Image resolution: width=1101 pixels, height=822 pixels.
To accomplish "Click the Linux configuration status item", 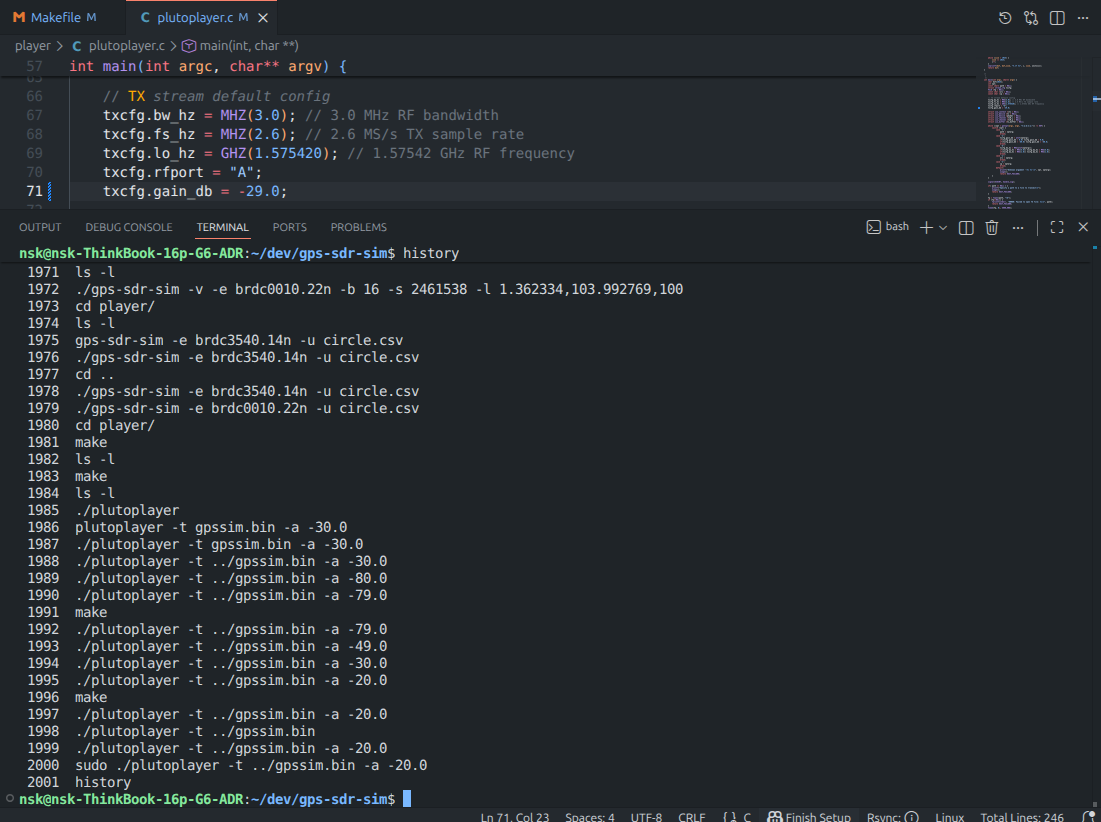I will 949,817.
